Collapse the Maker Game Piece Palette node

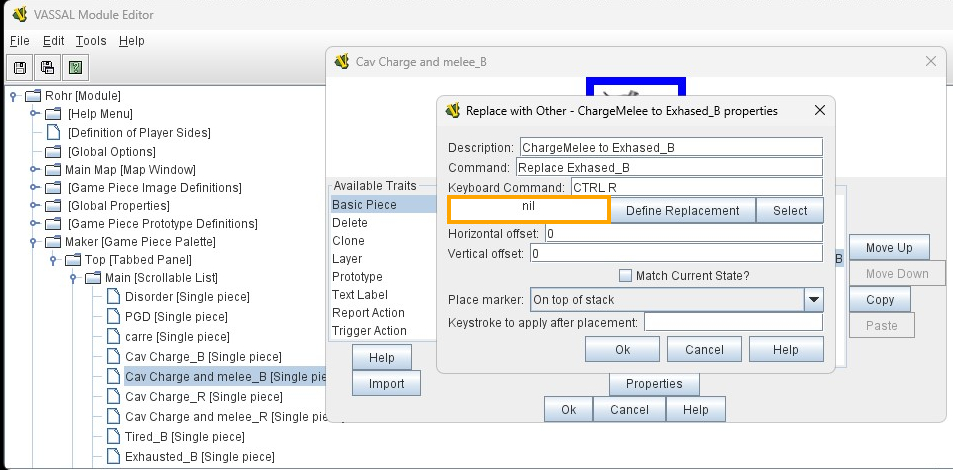click(x=34, y=241)
